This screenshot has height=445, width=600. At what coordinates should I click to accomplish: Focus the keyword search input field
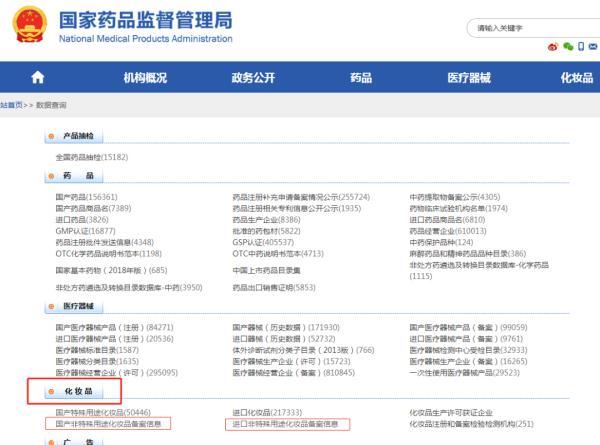533,28
